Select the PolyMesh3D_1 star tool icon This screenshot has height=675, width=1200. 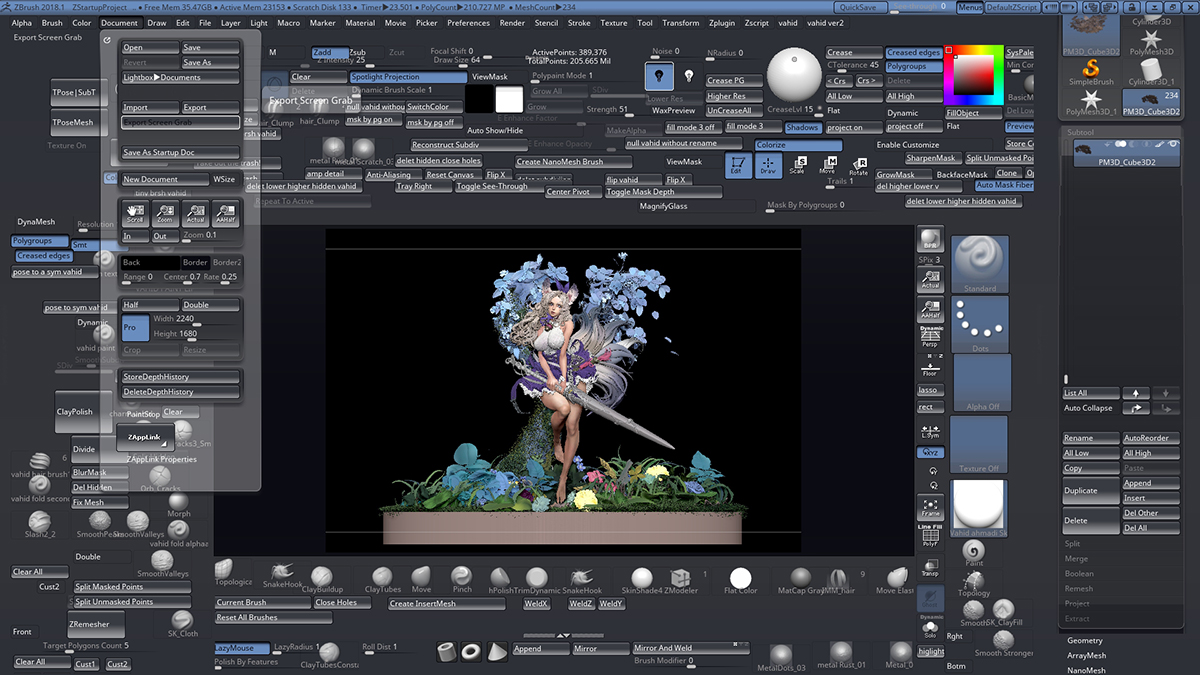tap(1091, 102)
